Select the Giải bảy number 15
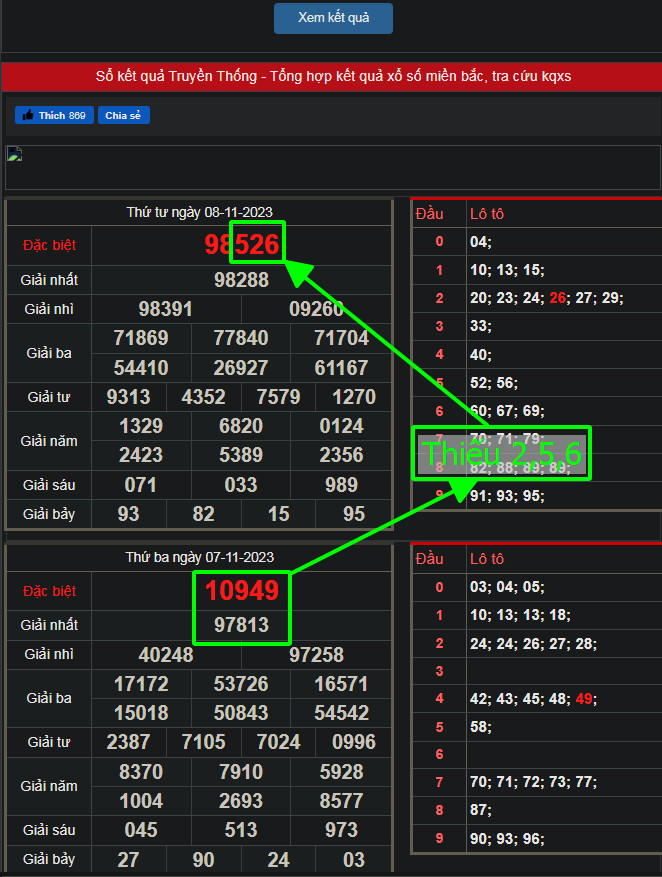662x877 pixels. click(x=278, y=514)
